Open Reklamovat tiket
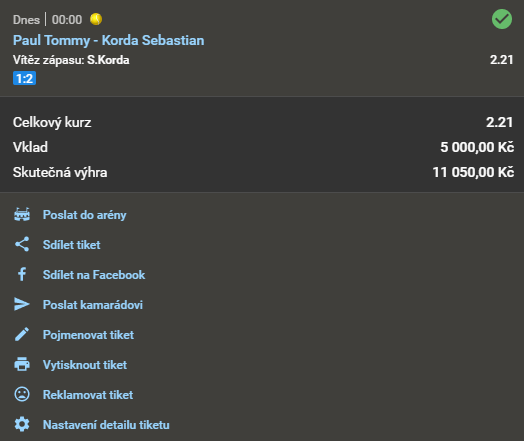524x441 pixels. 88,395
